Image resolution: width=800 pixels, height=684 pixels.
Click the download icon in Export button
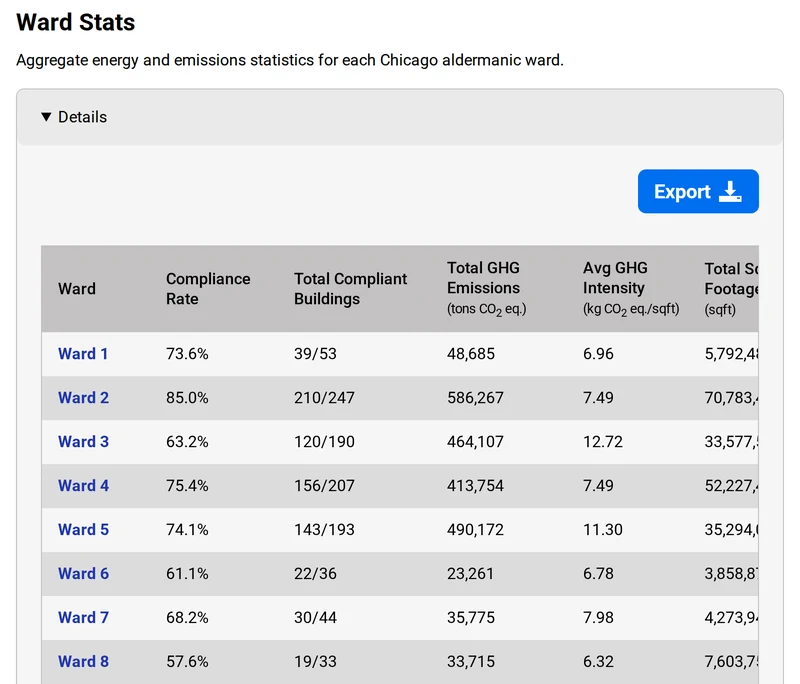(730, 191)
